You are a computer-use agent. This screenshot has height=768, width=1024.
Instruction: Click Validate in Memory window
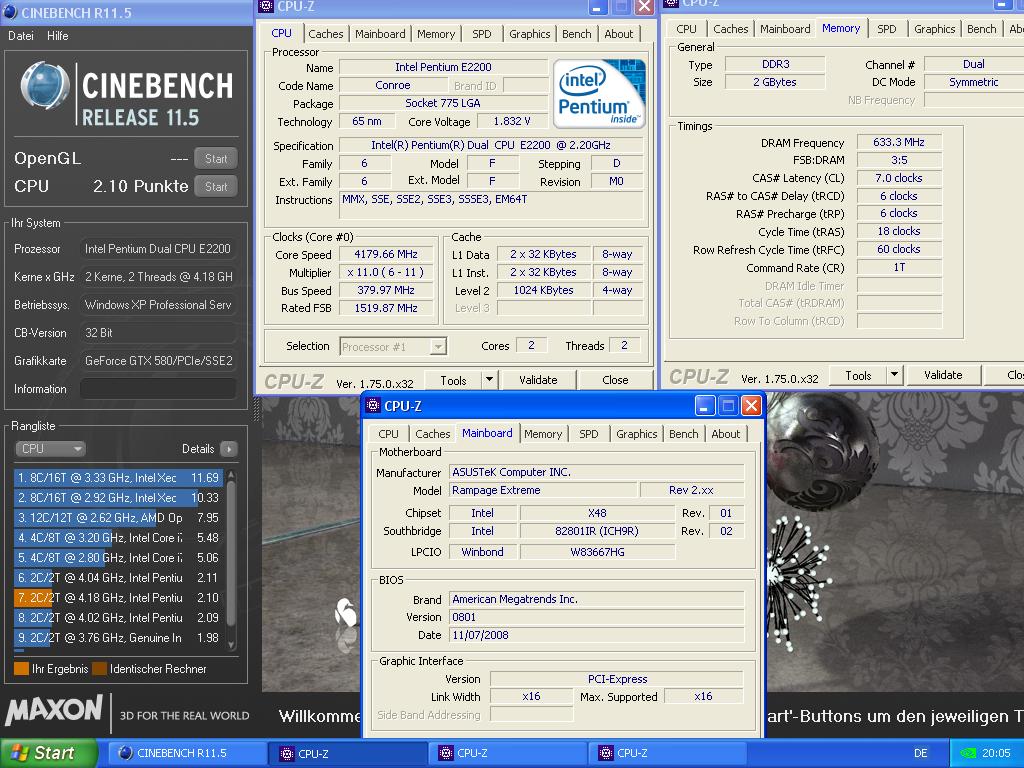coord(943,375)
